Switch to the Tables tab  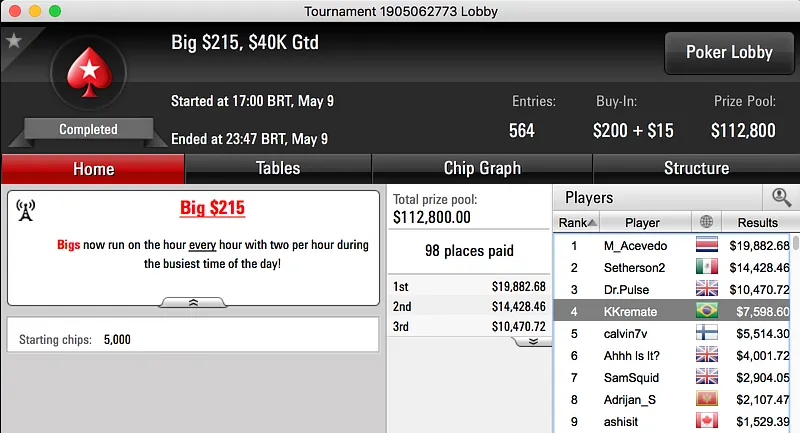tap(278, 168)
